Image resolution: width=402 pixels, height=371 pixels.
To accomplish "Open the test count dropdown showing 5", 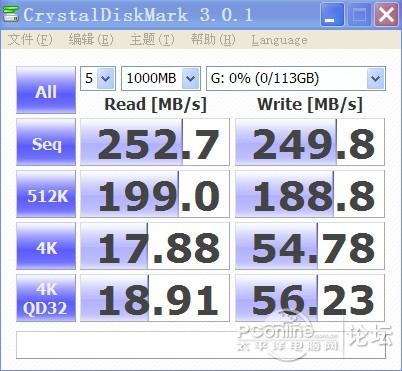I will pos(98,79).
